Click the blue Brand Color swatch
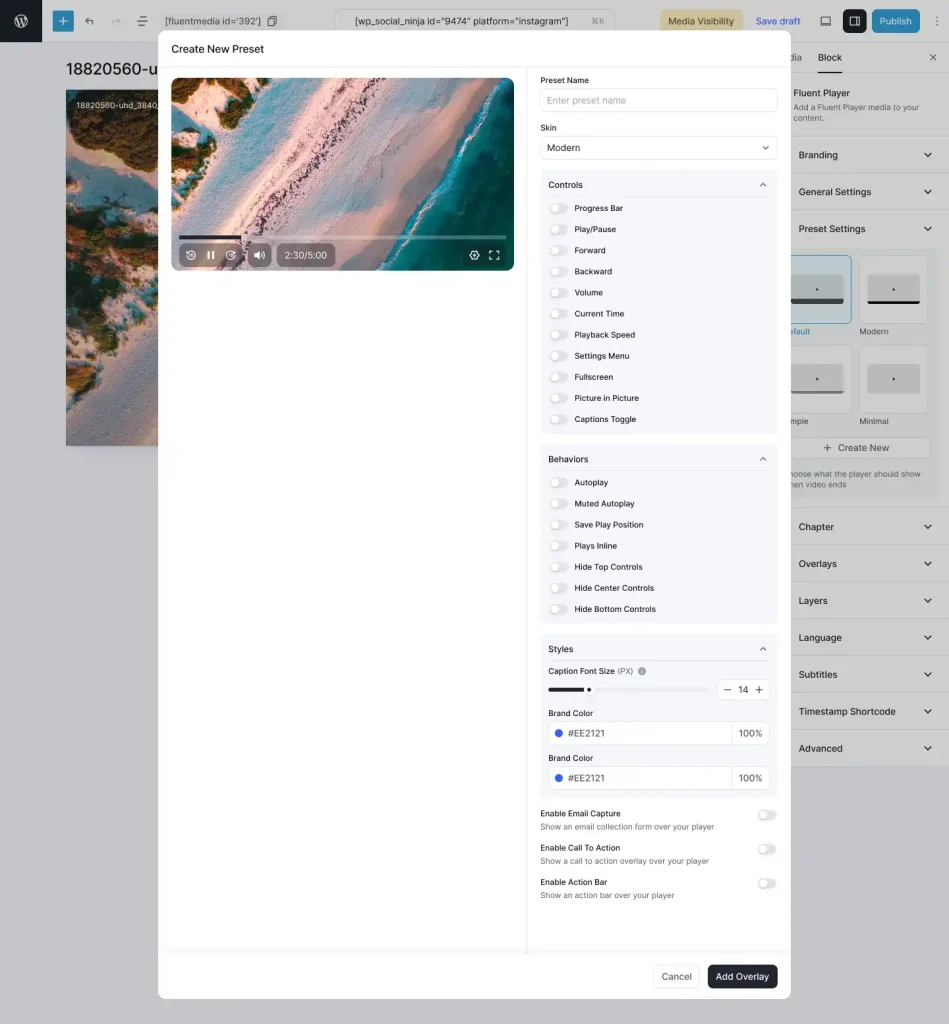 [558, 733]
